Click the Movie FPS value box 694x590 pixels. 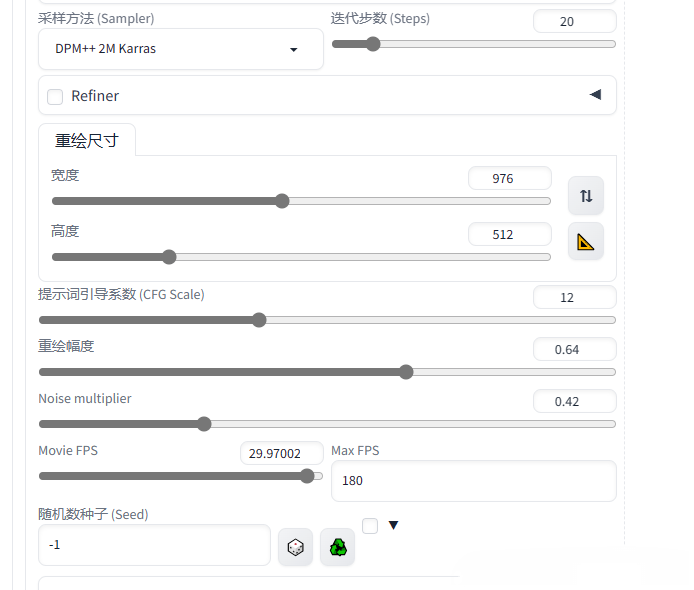[281, 453]
